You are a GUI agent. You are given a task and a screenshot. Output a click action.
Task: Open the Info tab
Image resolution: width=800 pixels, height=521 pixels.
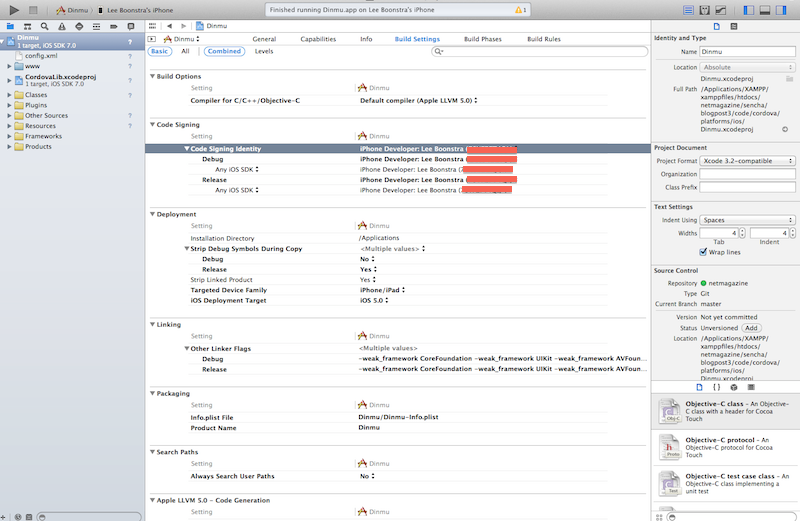click(366, 39)
